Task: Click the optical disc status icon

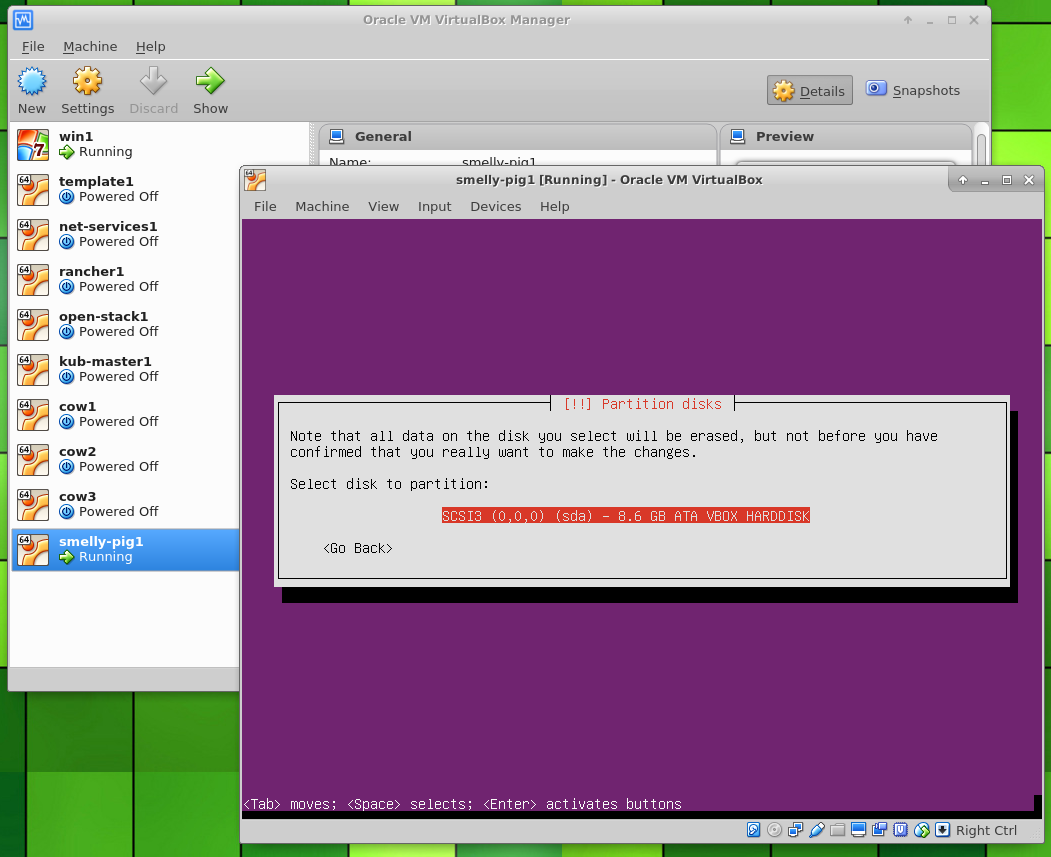Action: click(774, 830)
